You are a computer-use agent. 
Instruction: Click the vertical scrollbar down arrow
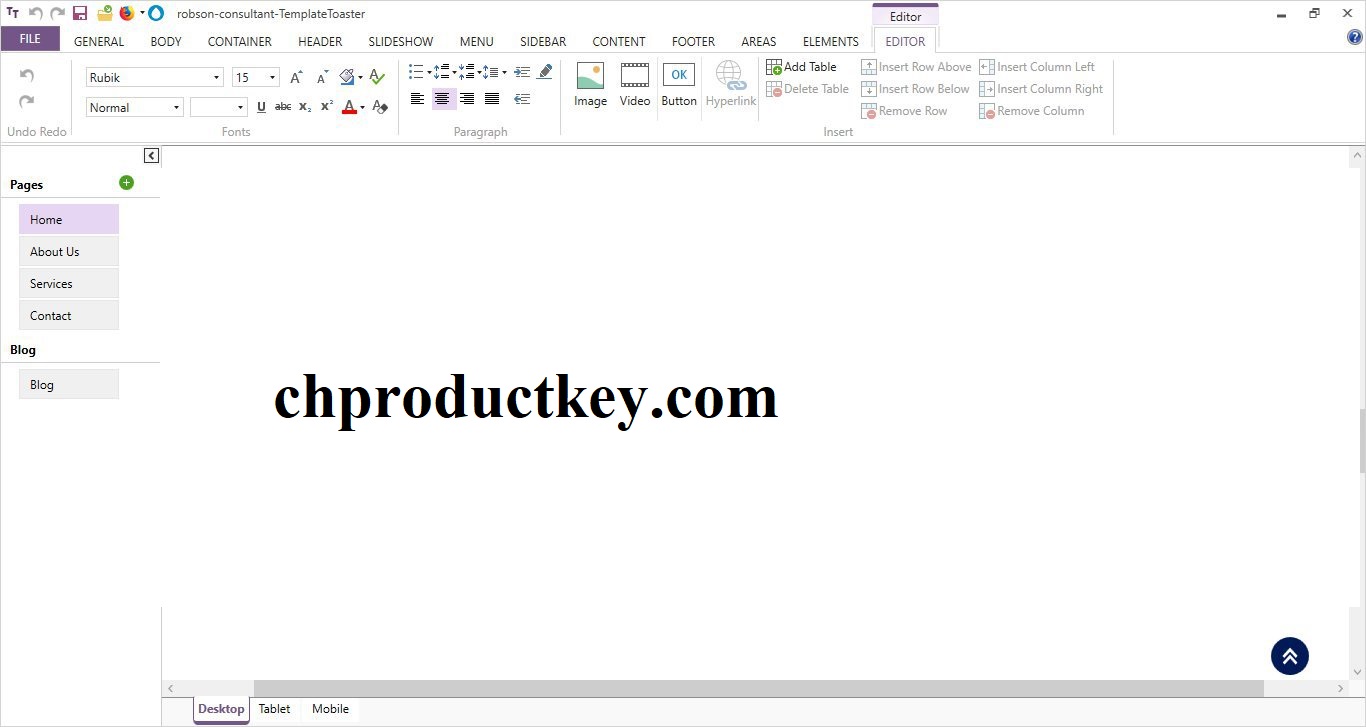1358,672
